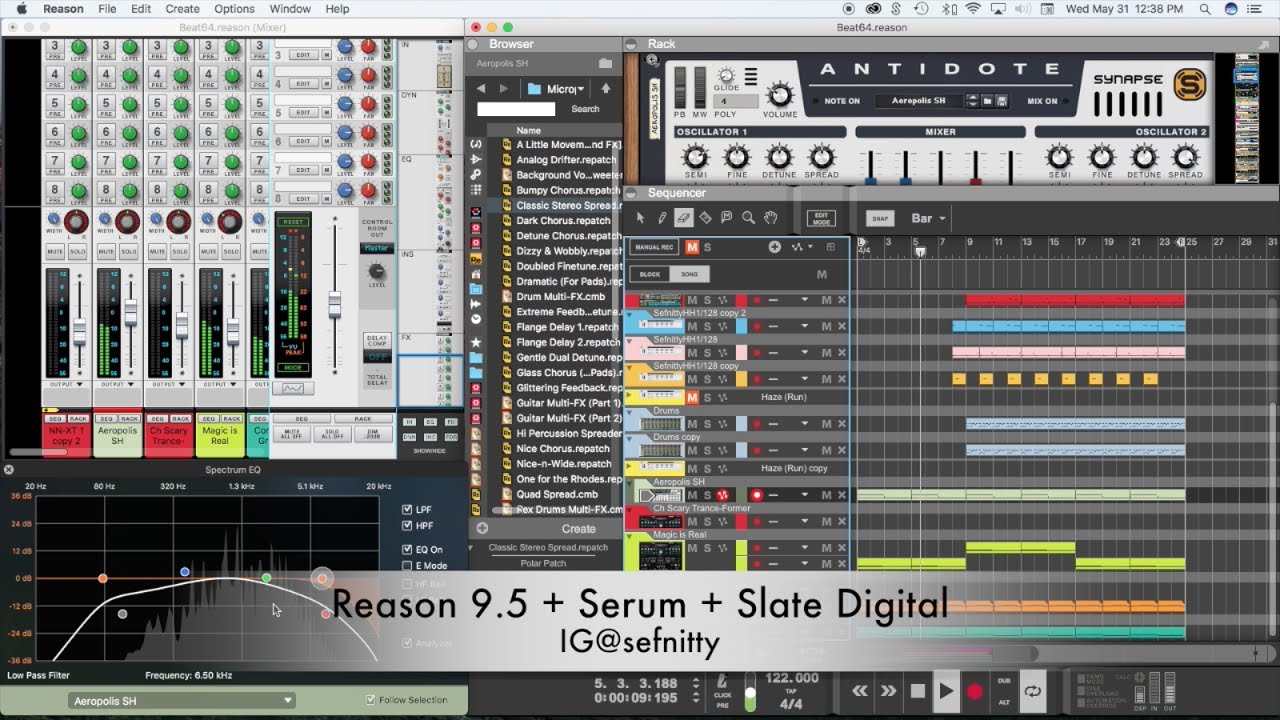Close the Spectrum EQ panel

[8, 469]
